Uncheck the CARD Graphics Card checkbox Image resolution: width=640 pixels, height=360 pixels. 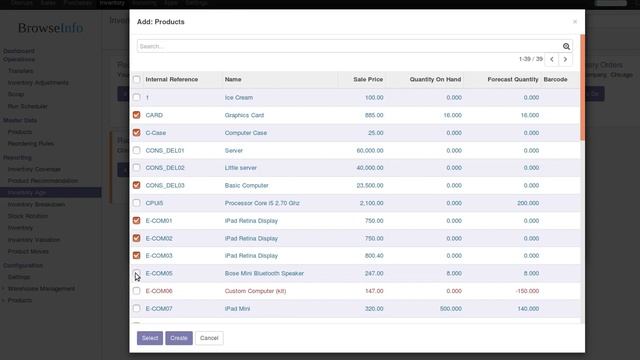(137, 115)
